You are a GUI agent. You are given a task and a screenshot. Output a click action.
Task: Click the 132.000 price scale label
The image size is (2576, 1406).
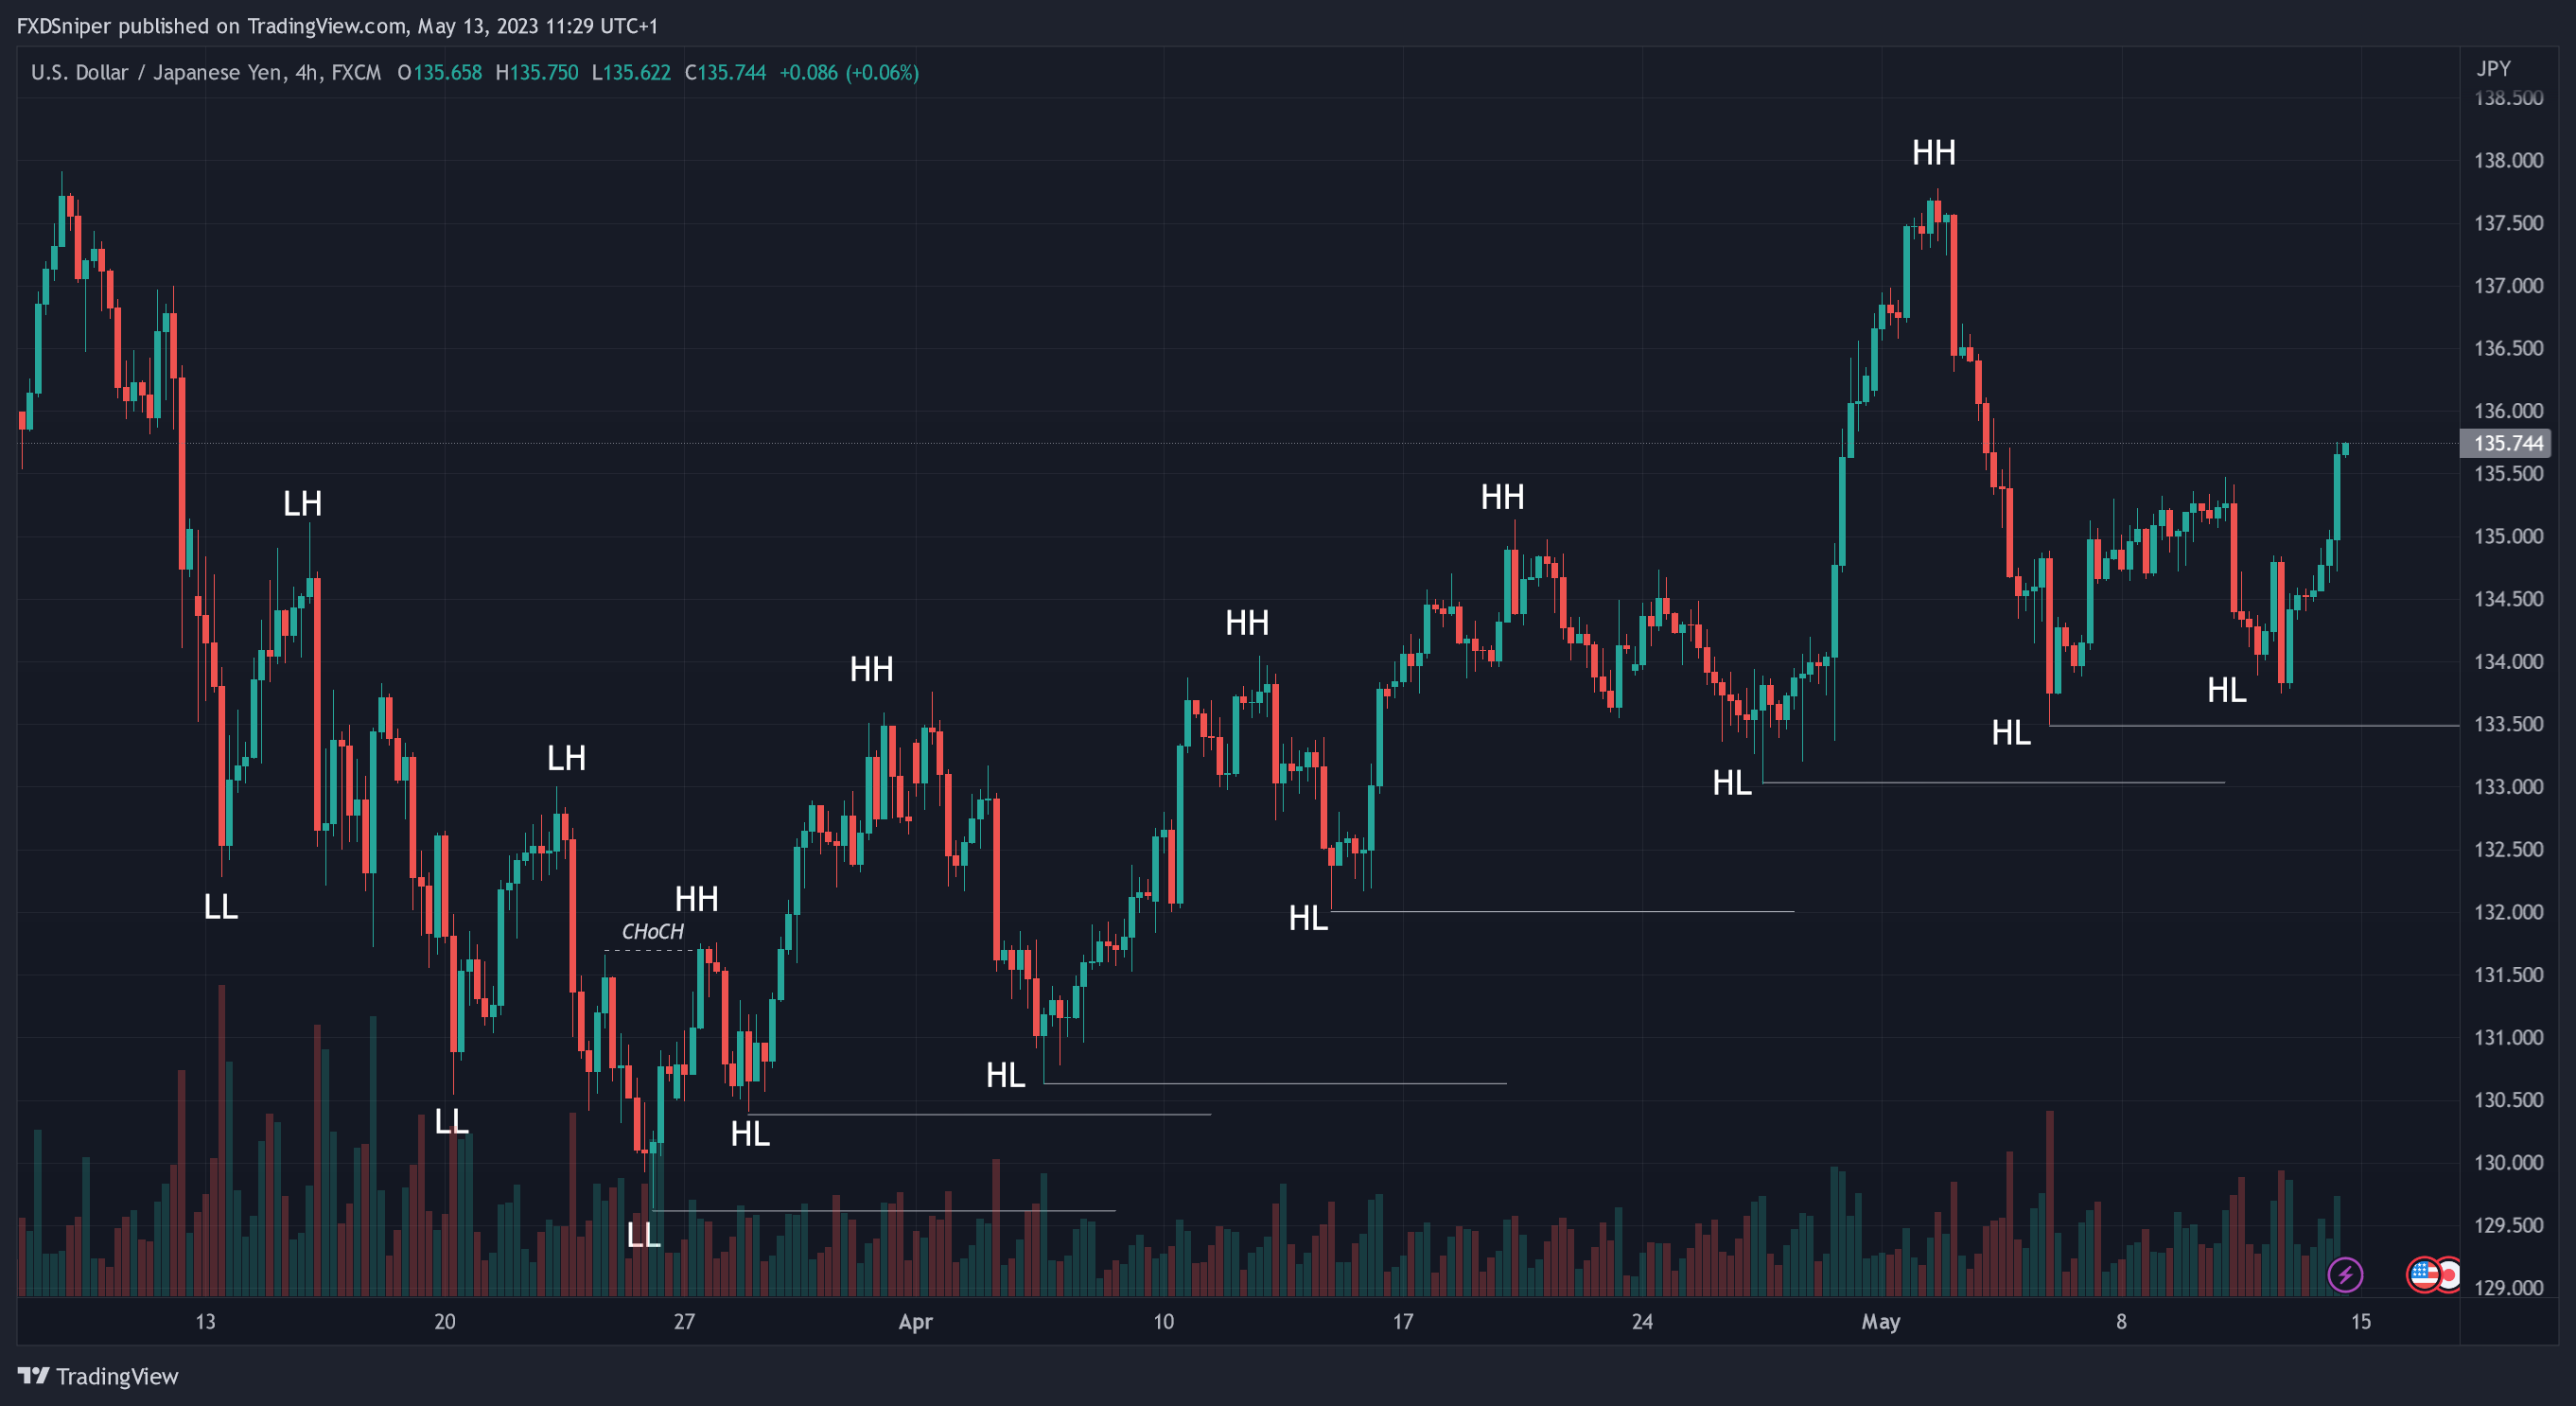tap(2508, 912)
